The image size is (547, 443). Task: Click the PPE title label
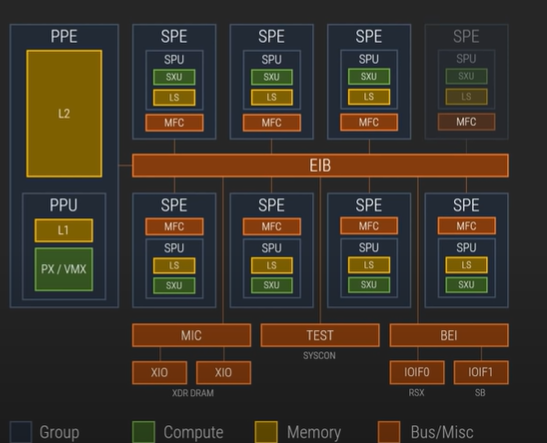(64, 36)
